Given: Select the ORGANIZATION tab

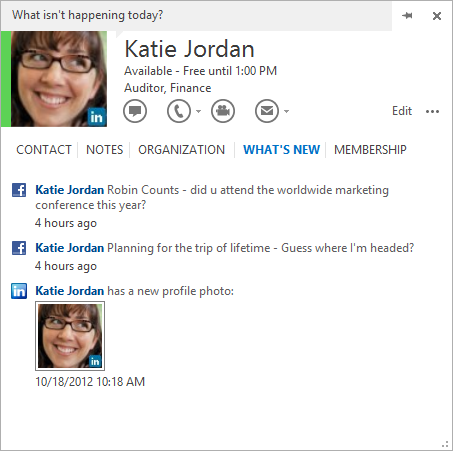Looking at the screenshot, I should (182, 150).
